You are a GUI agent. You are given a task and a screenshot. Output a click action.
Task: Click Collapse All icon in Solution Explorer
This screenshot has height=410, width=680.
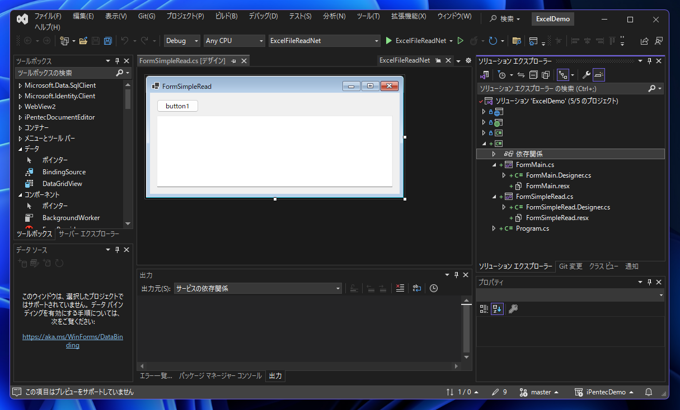click(x=533, y=75)
